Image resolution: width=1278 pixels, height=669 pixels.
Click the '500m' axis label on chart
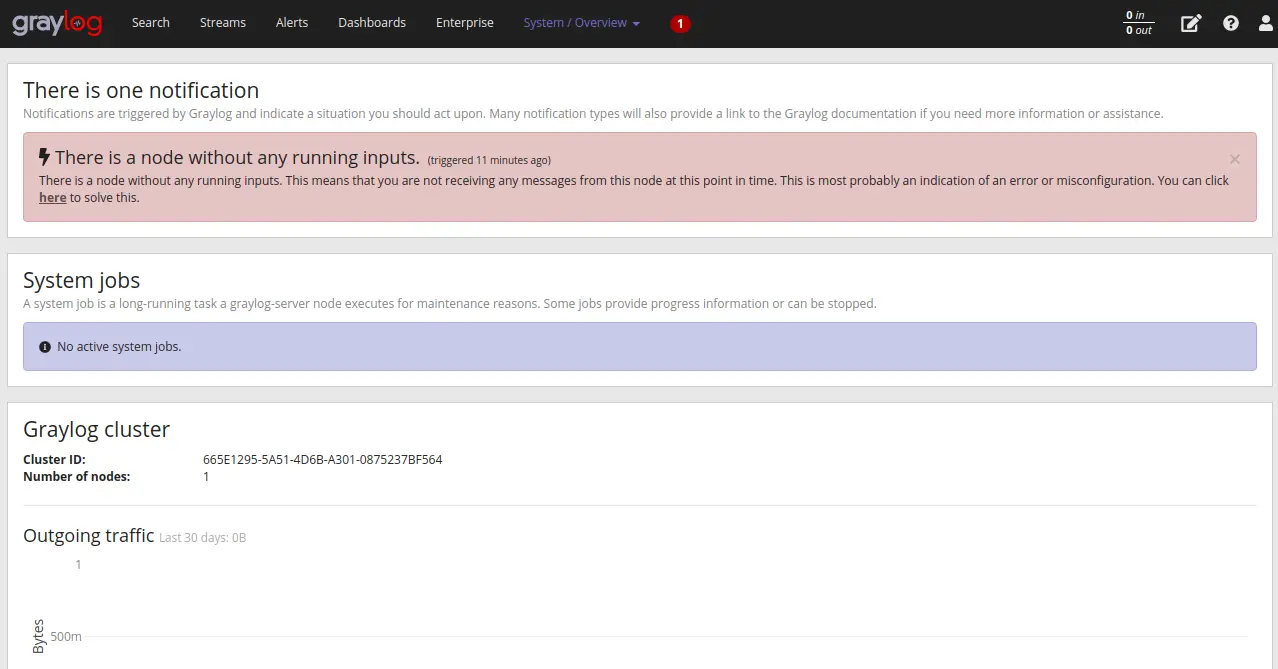66,637
